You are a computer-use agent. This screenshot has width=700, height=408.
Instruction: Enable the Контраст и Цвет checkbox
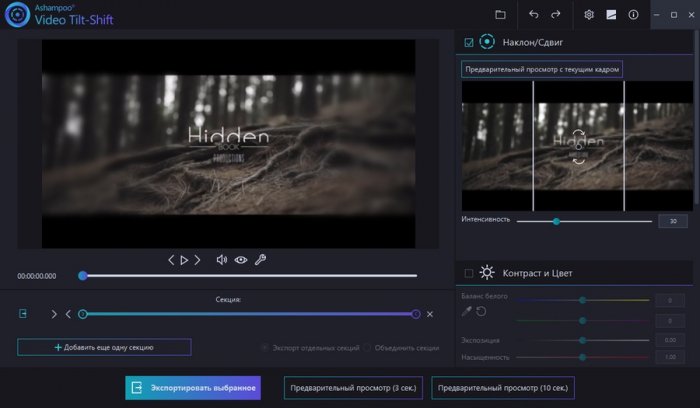pos(468,272)
